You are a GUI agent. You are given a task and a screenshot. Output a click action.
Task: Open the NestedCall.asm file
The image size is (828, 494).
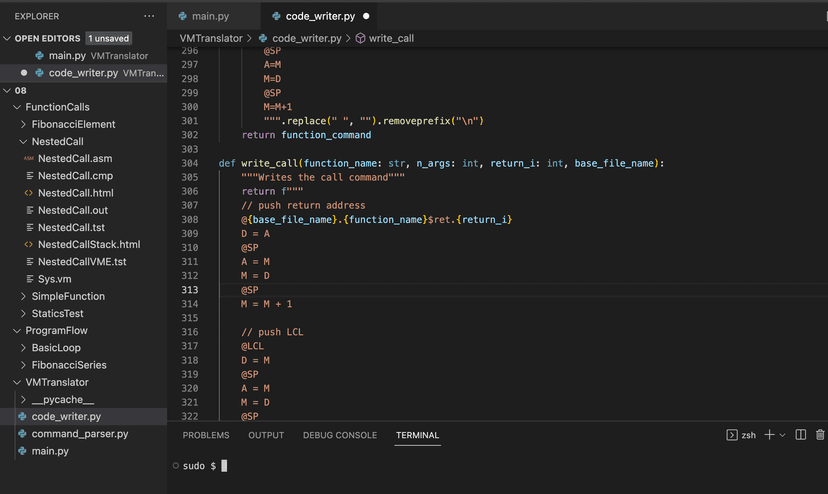pos(74,158)
